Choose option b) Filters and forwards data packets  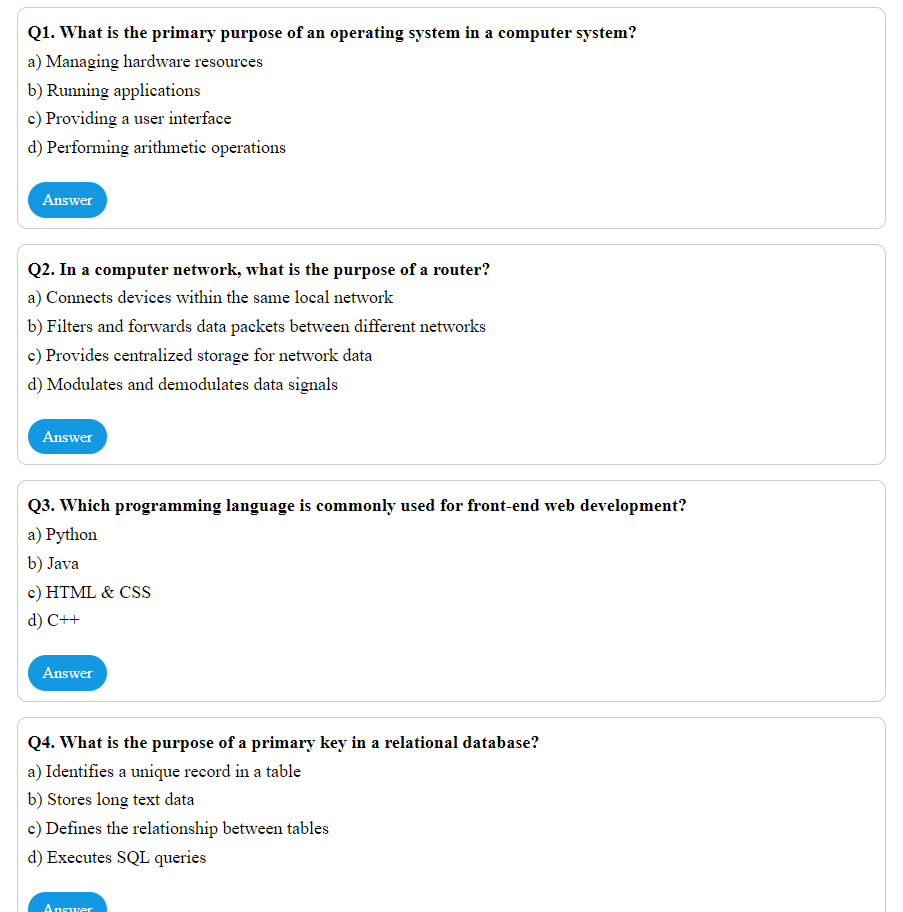pos(256,326)
